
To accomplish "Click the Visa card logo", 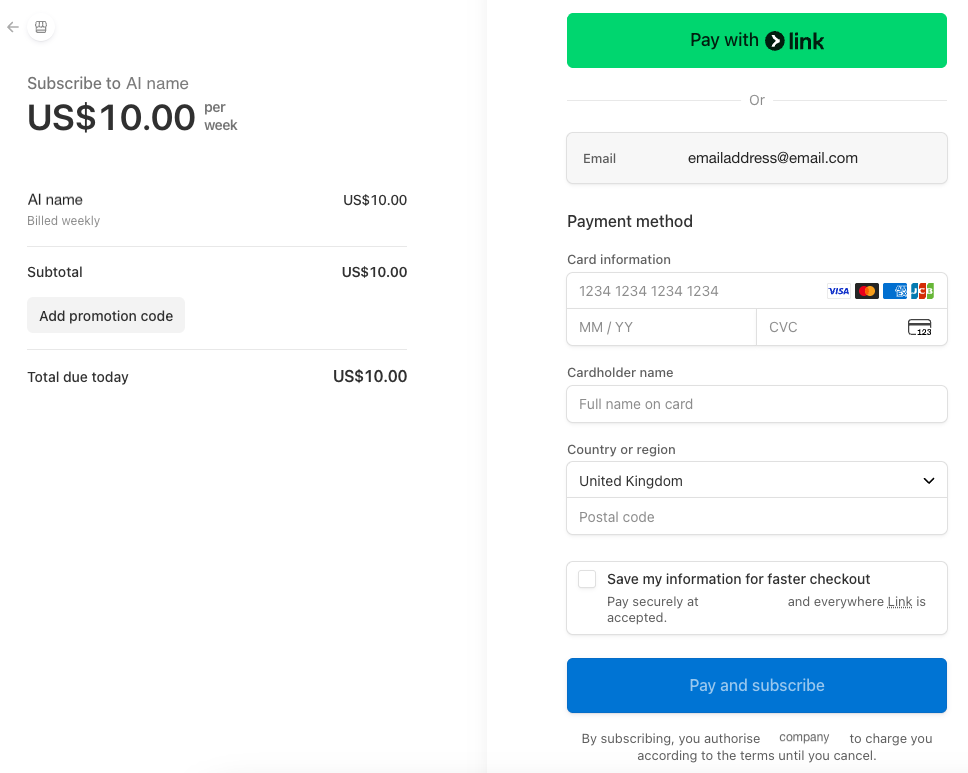I will coord(838,291).
